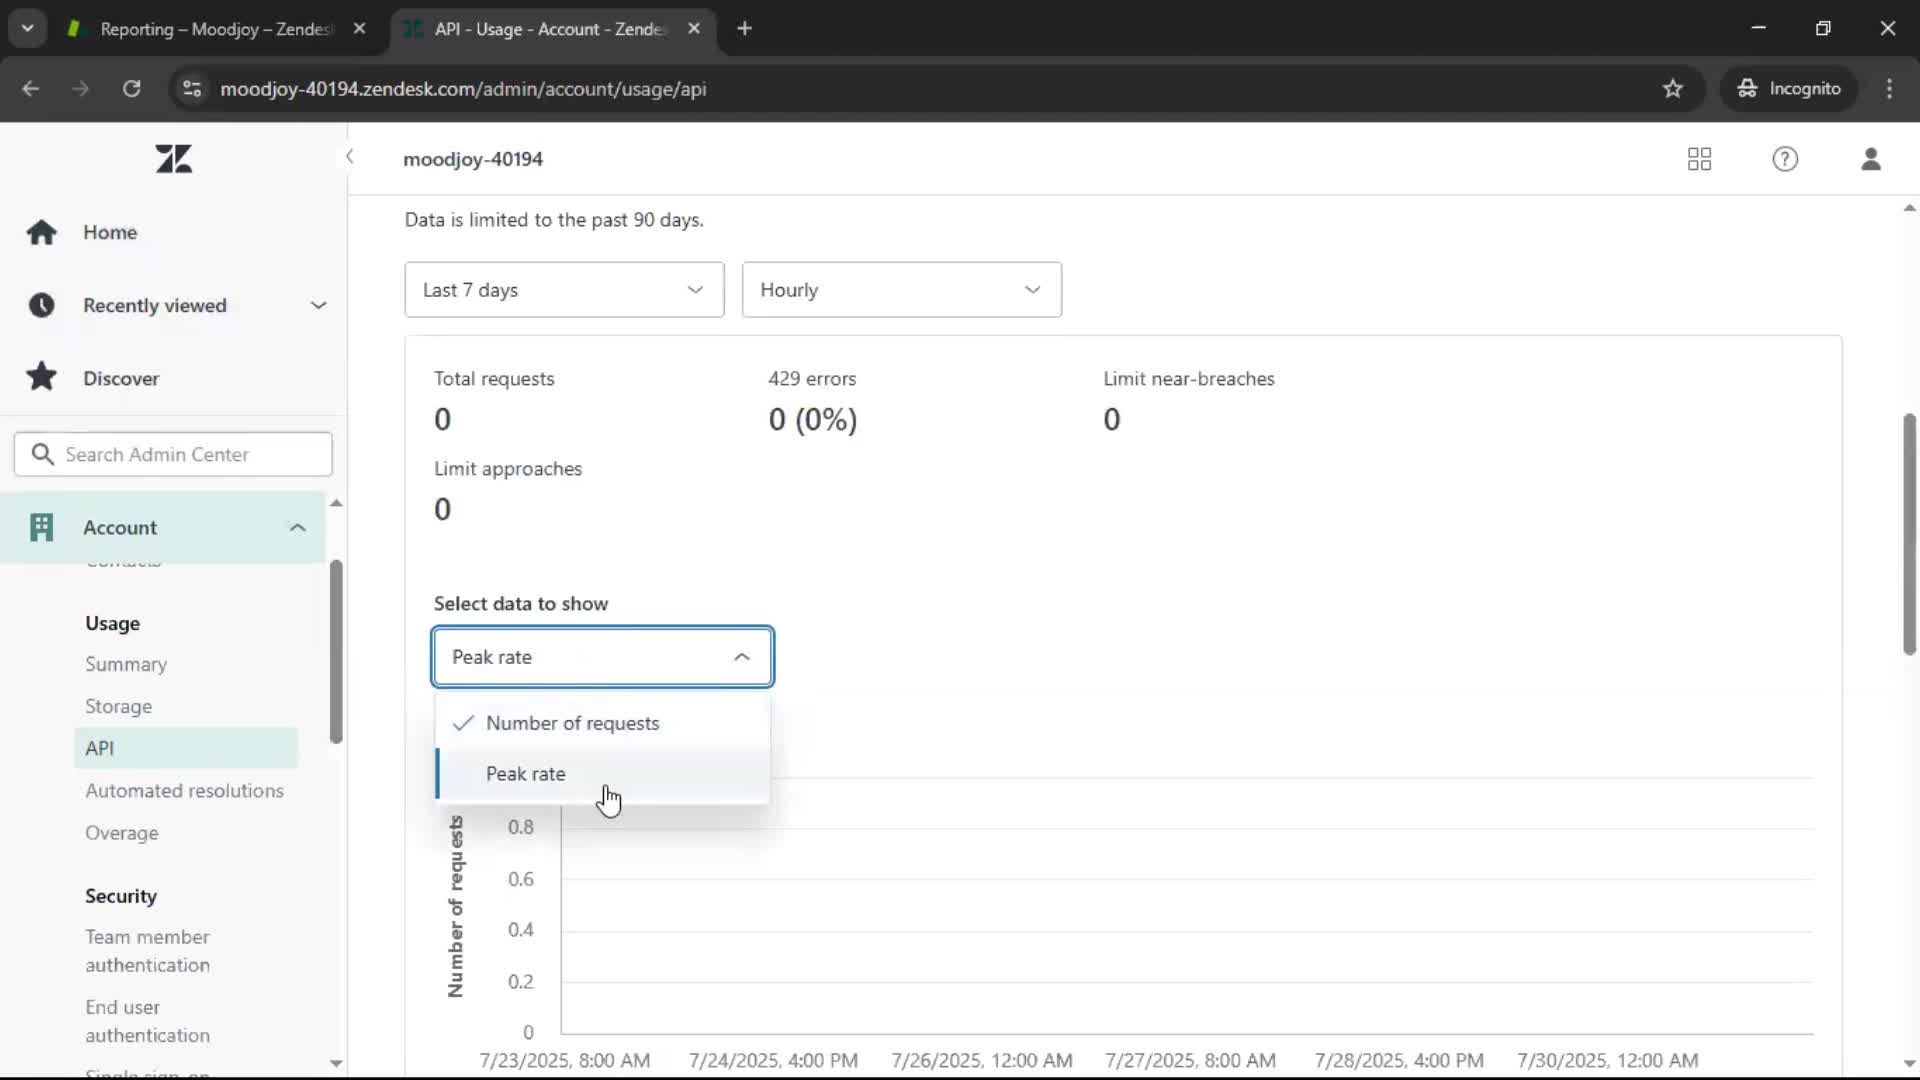Screen dimensions: 1920x1080
Task: Click the Limit approaches label
Action: pos(507,469)
